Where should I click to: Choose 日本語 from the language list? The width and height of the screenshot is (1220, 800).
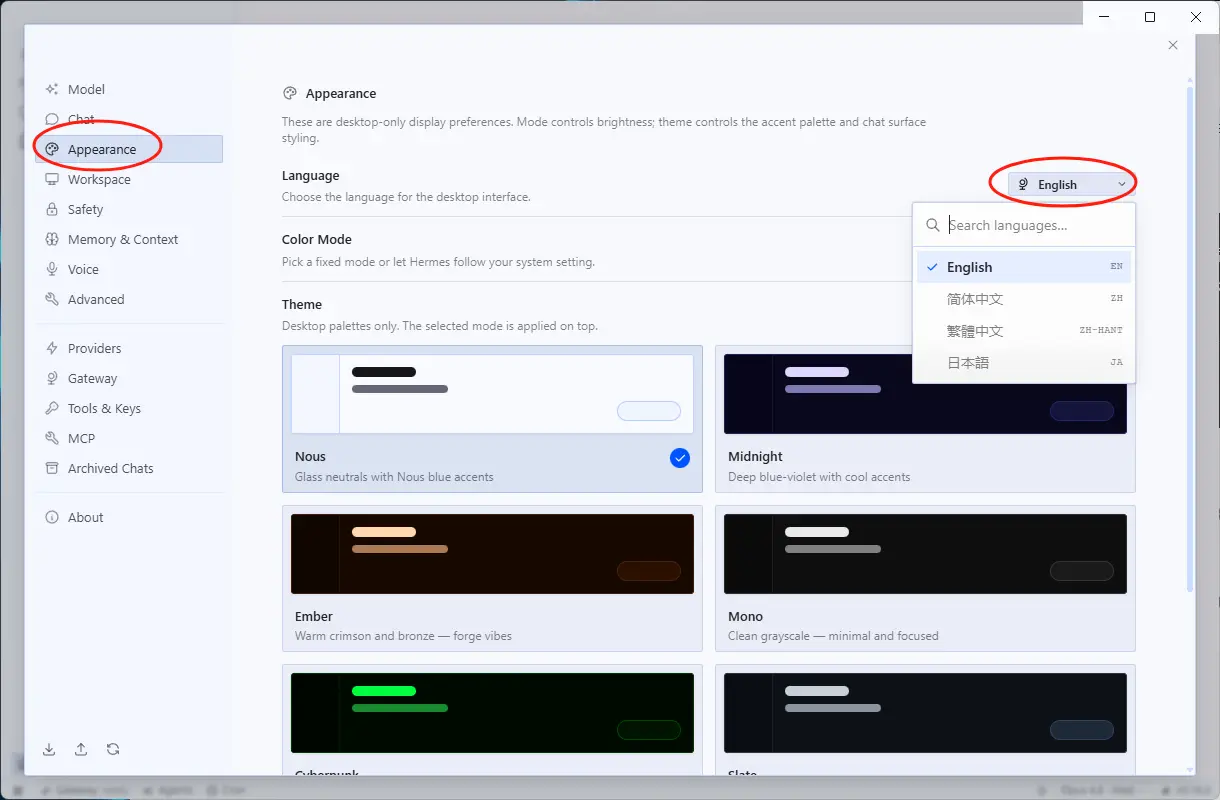tap(1024, 363)
